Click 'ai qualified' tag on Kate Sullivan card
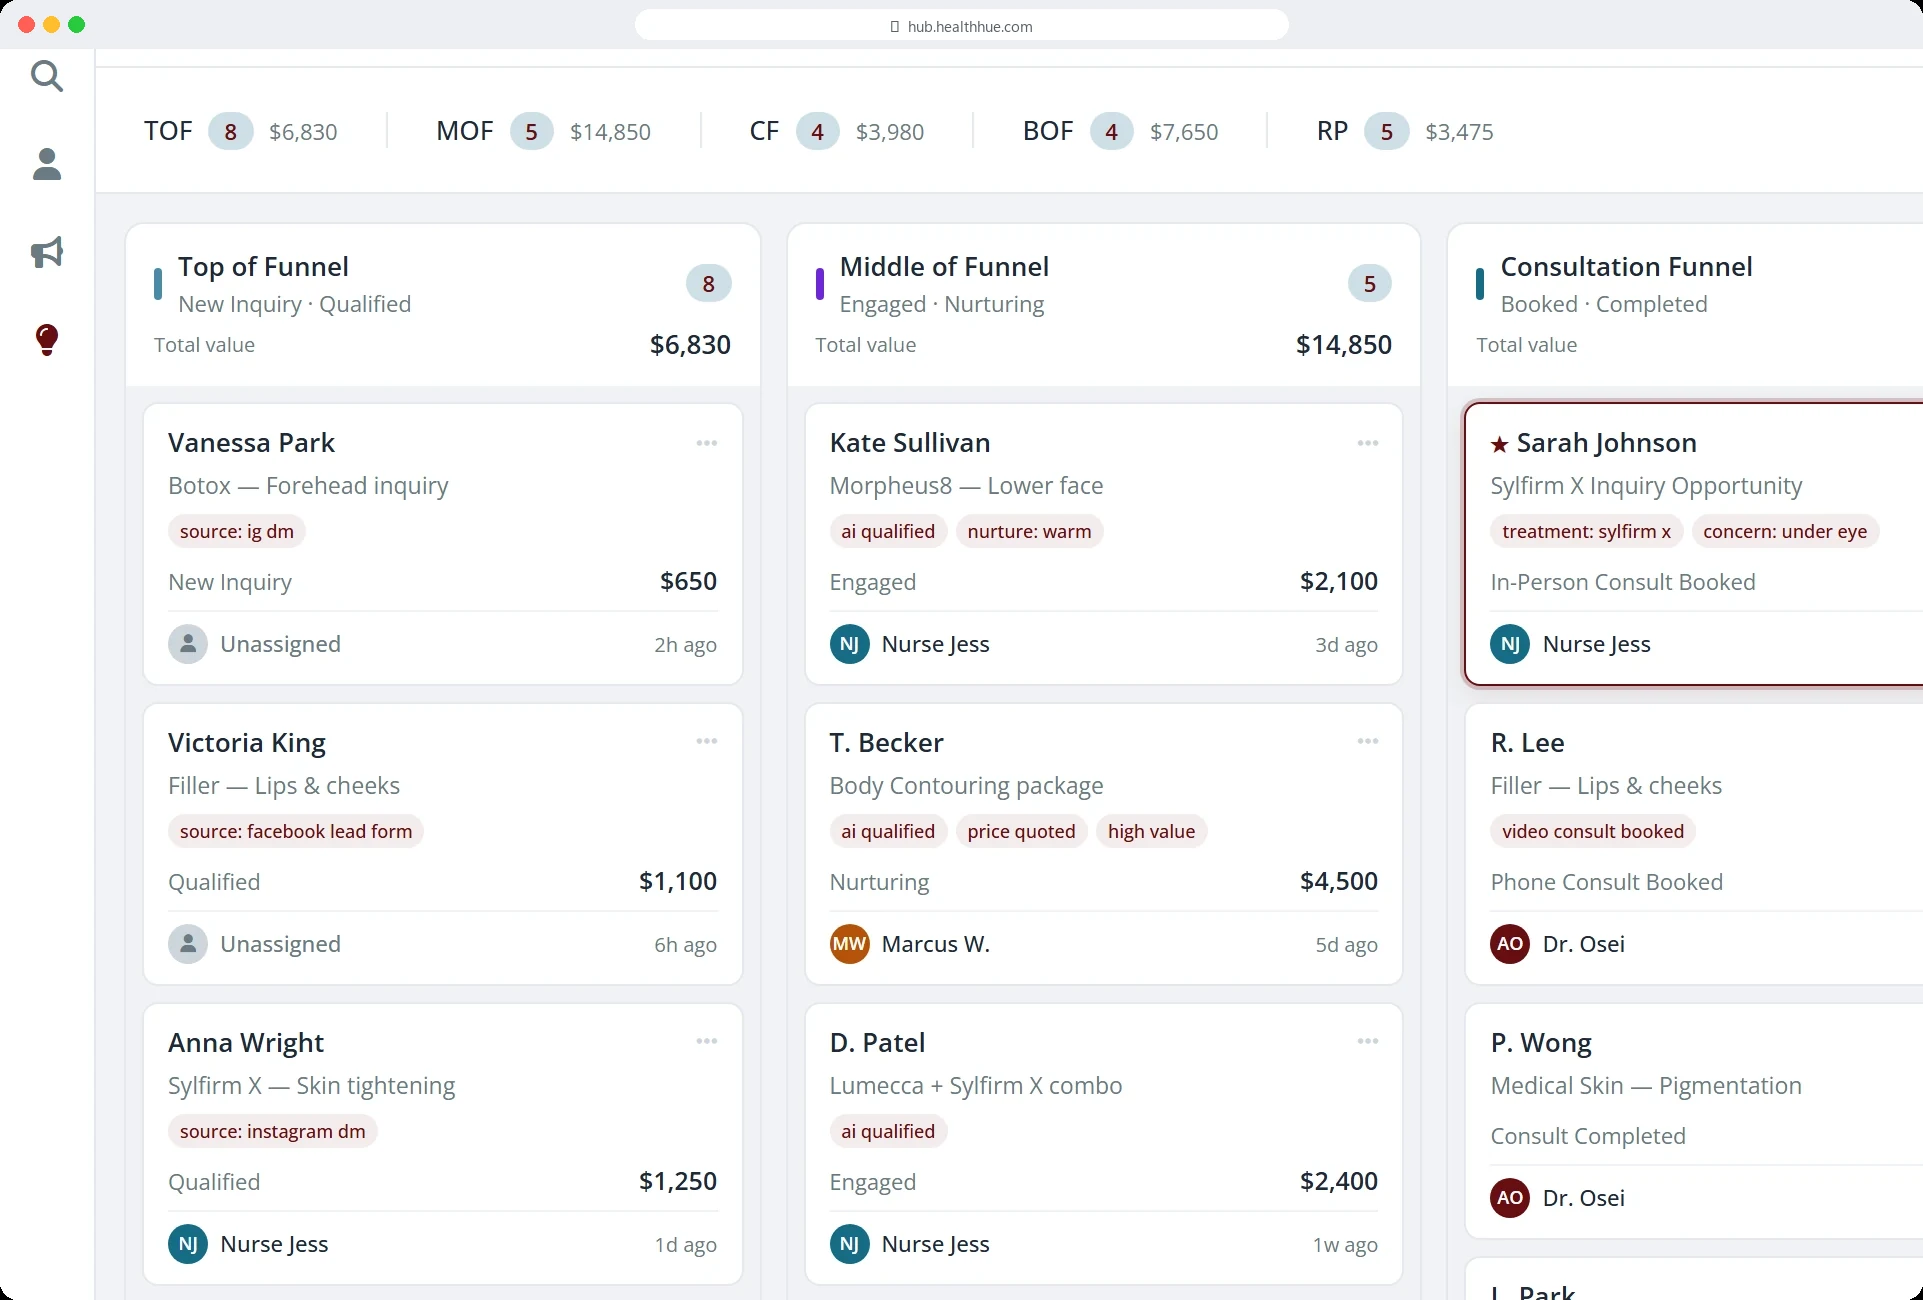1923x1300 pixels. point(888,531)
